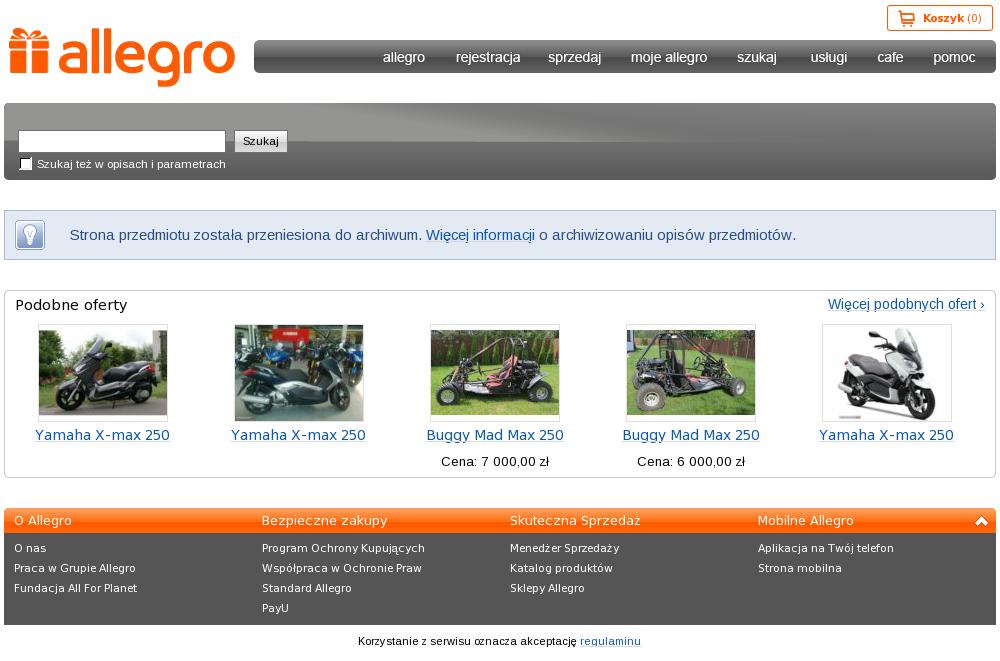The width and height of the screenshot is (1000, 661).
Task: Open Więcej podobnych ofert link
Action: click(x=906, y=304)
